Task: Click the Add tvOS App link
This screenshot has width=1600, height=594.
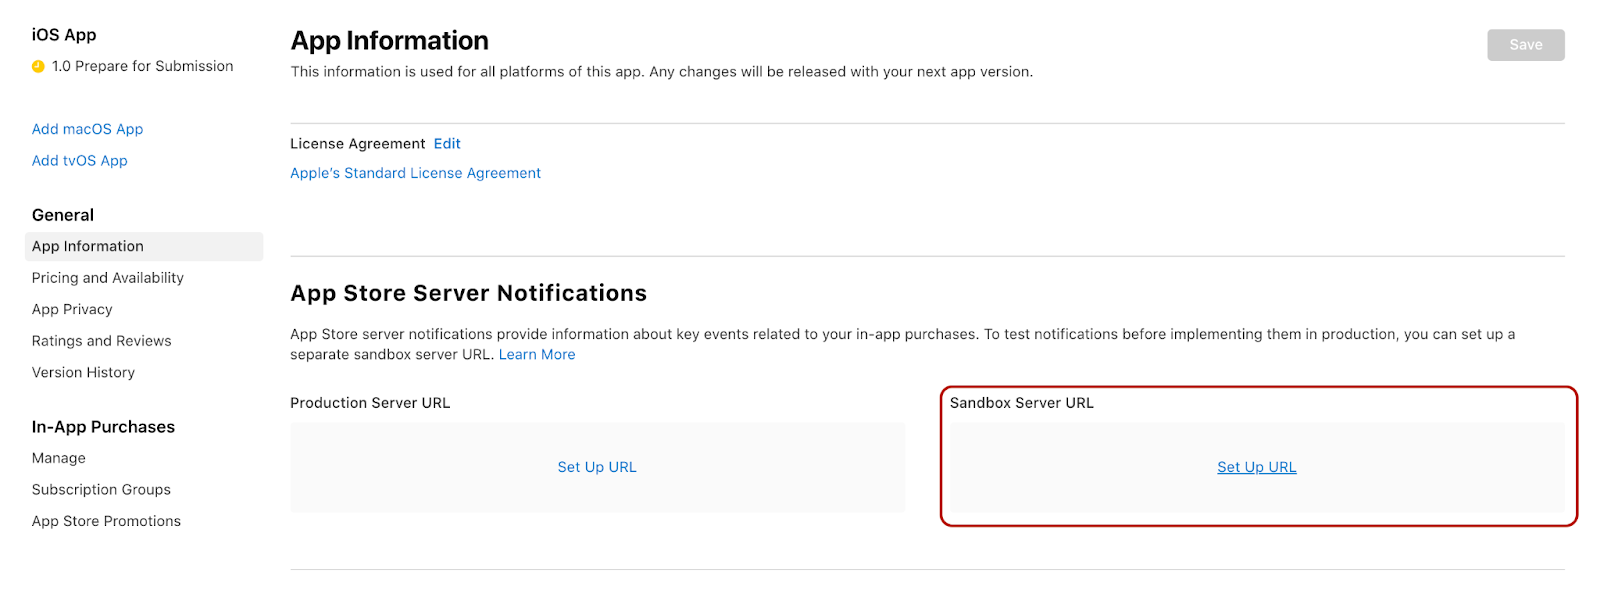Action: (x=79, y=160)
